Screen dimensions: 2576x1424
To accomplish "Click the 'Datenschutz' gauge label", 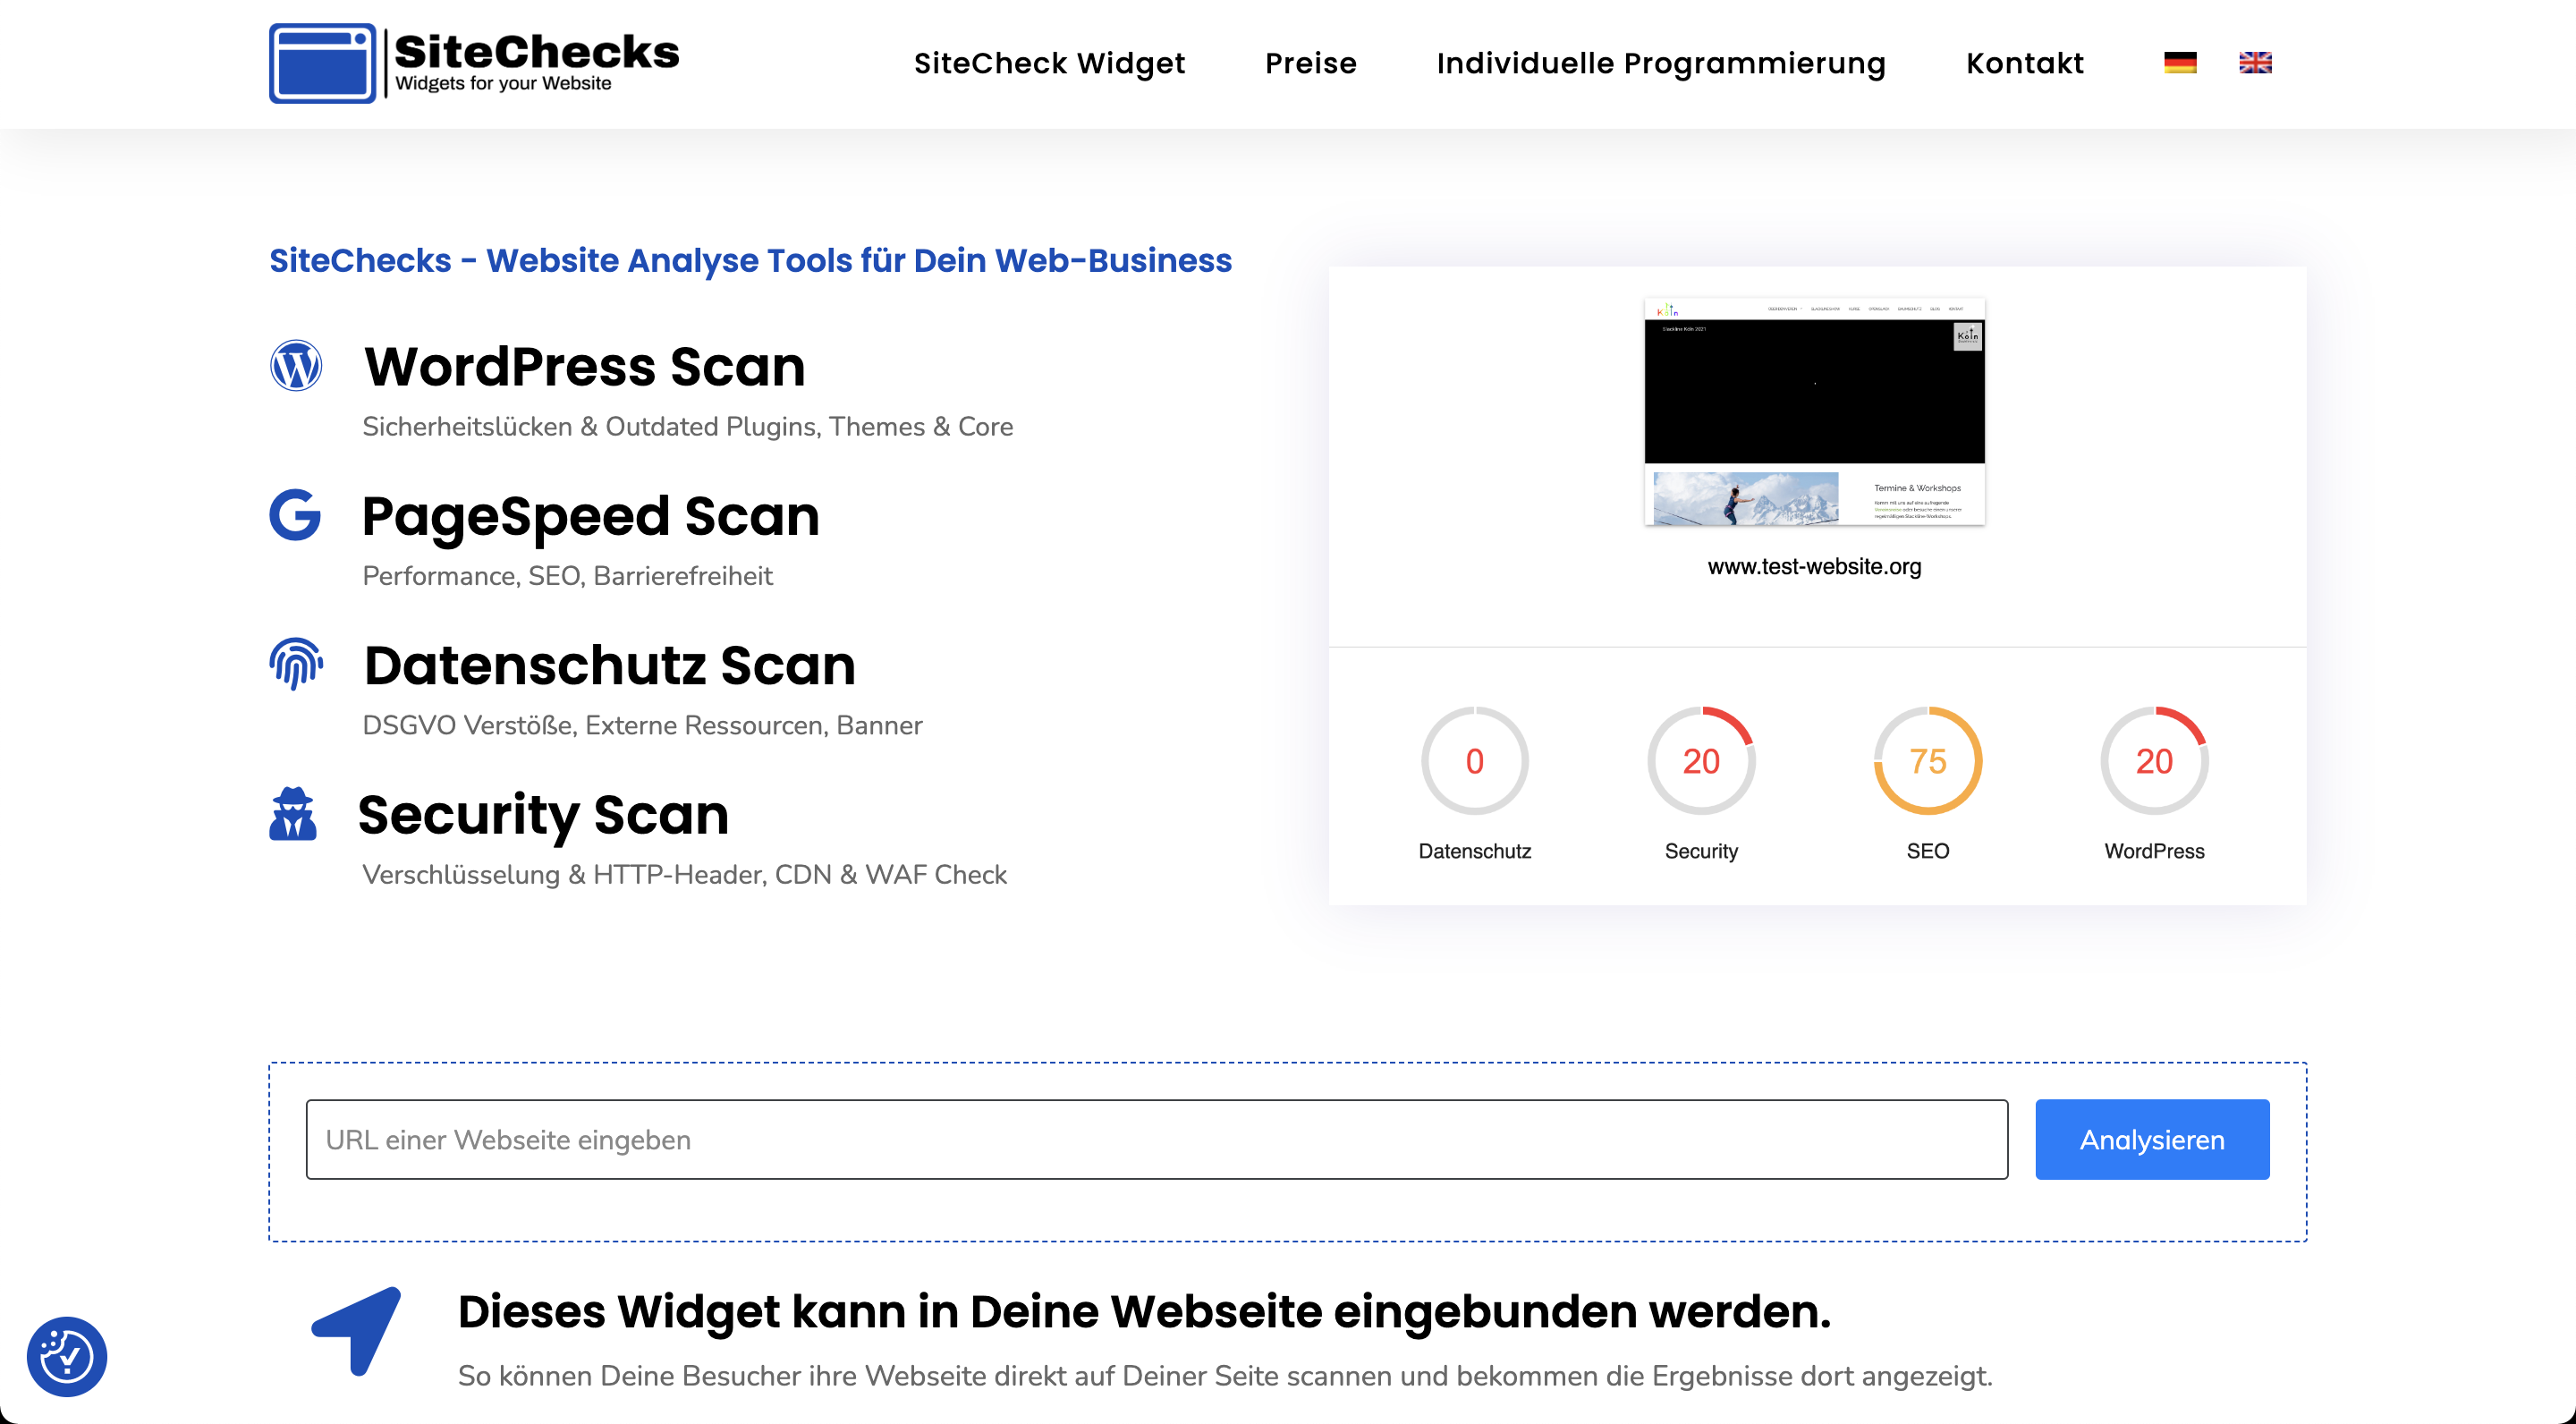I will (1475, 851).
